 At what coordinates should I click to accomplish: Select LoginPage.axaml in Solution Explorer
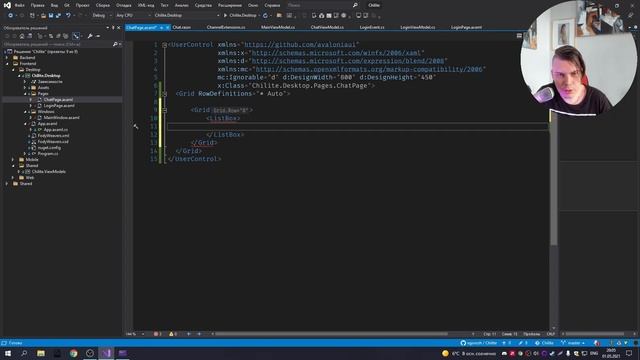59,106
